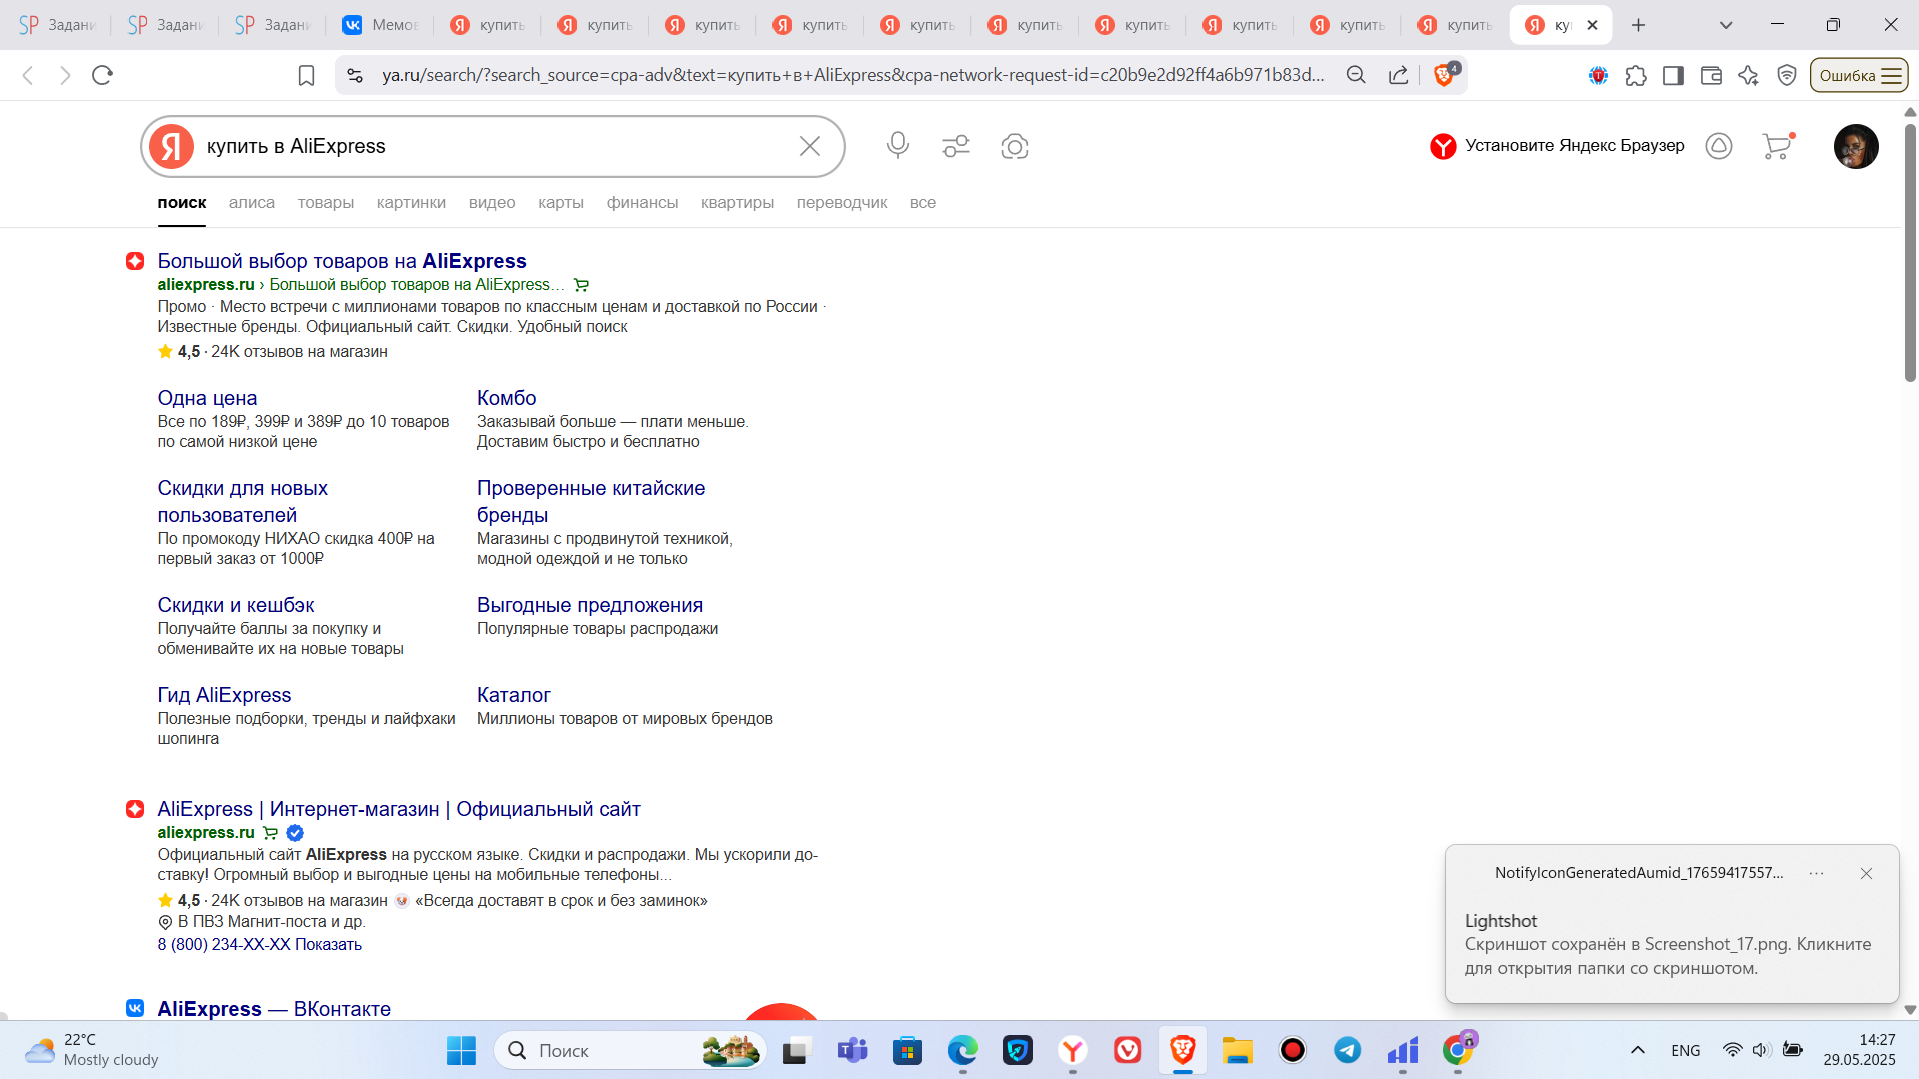Reload the current page

[102, 75]
